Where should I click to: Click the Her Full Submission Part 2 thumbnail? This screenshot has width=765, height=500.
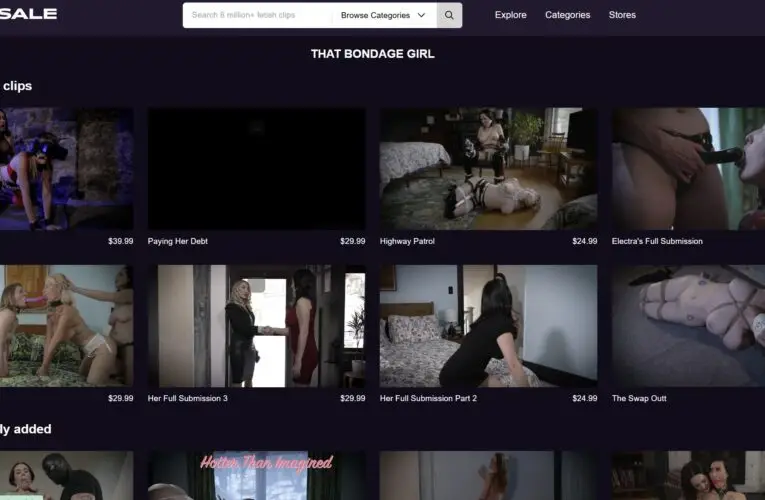click(488, 326)
